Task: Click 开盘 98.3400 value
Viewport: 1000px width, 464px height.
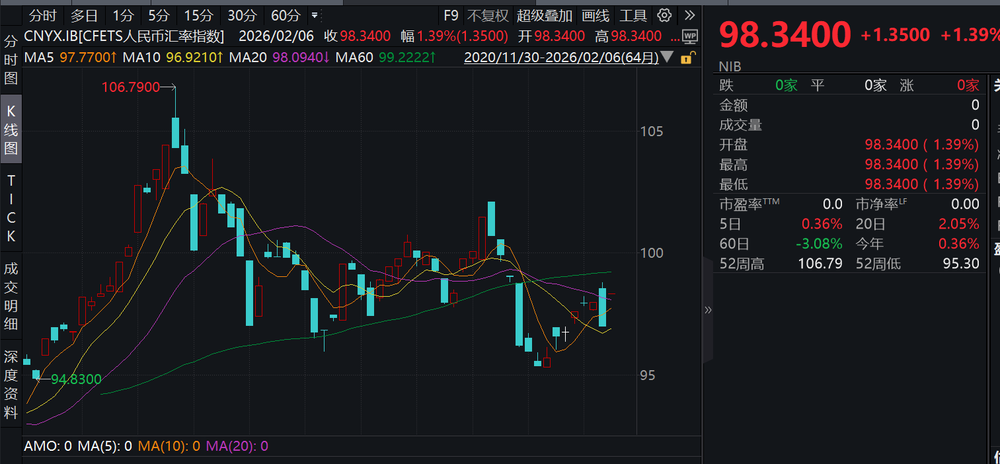Action: (x=922, y=145)
